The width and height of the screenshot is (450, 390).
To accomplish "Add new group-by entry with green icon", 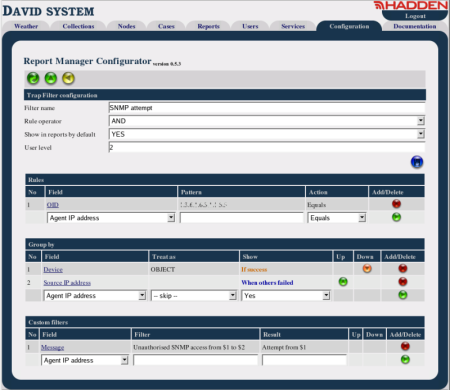I will pyautogui.click(x=403, y=295).
